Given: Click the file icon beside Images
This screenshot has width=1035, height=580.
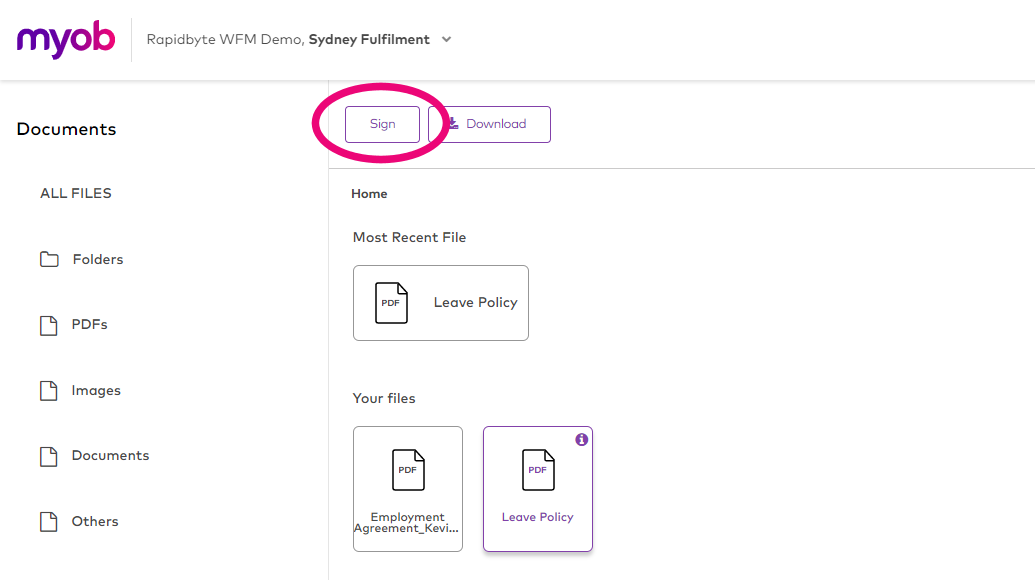Looking at the screenshot, I should point(48,391).
